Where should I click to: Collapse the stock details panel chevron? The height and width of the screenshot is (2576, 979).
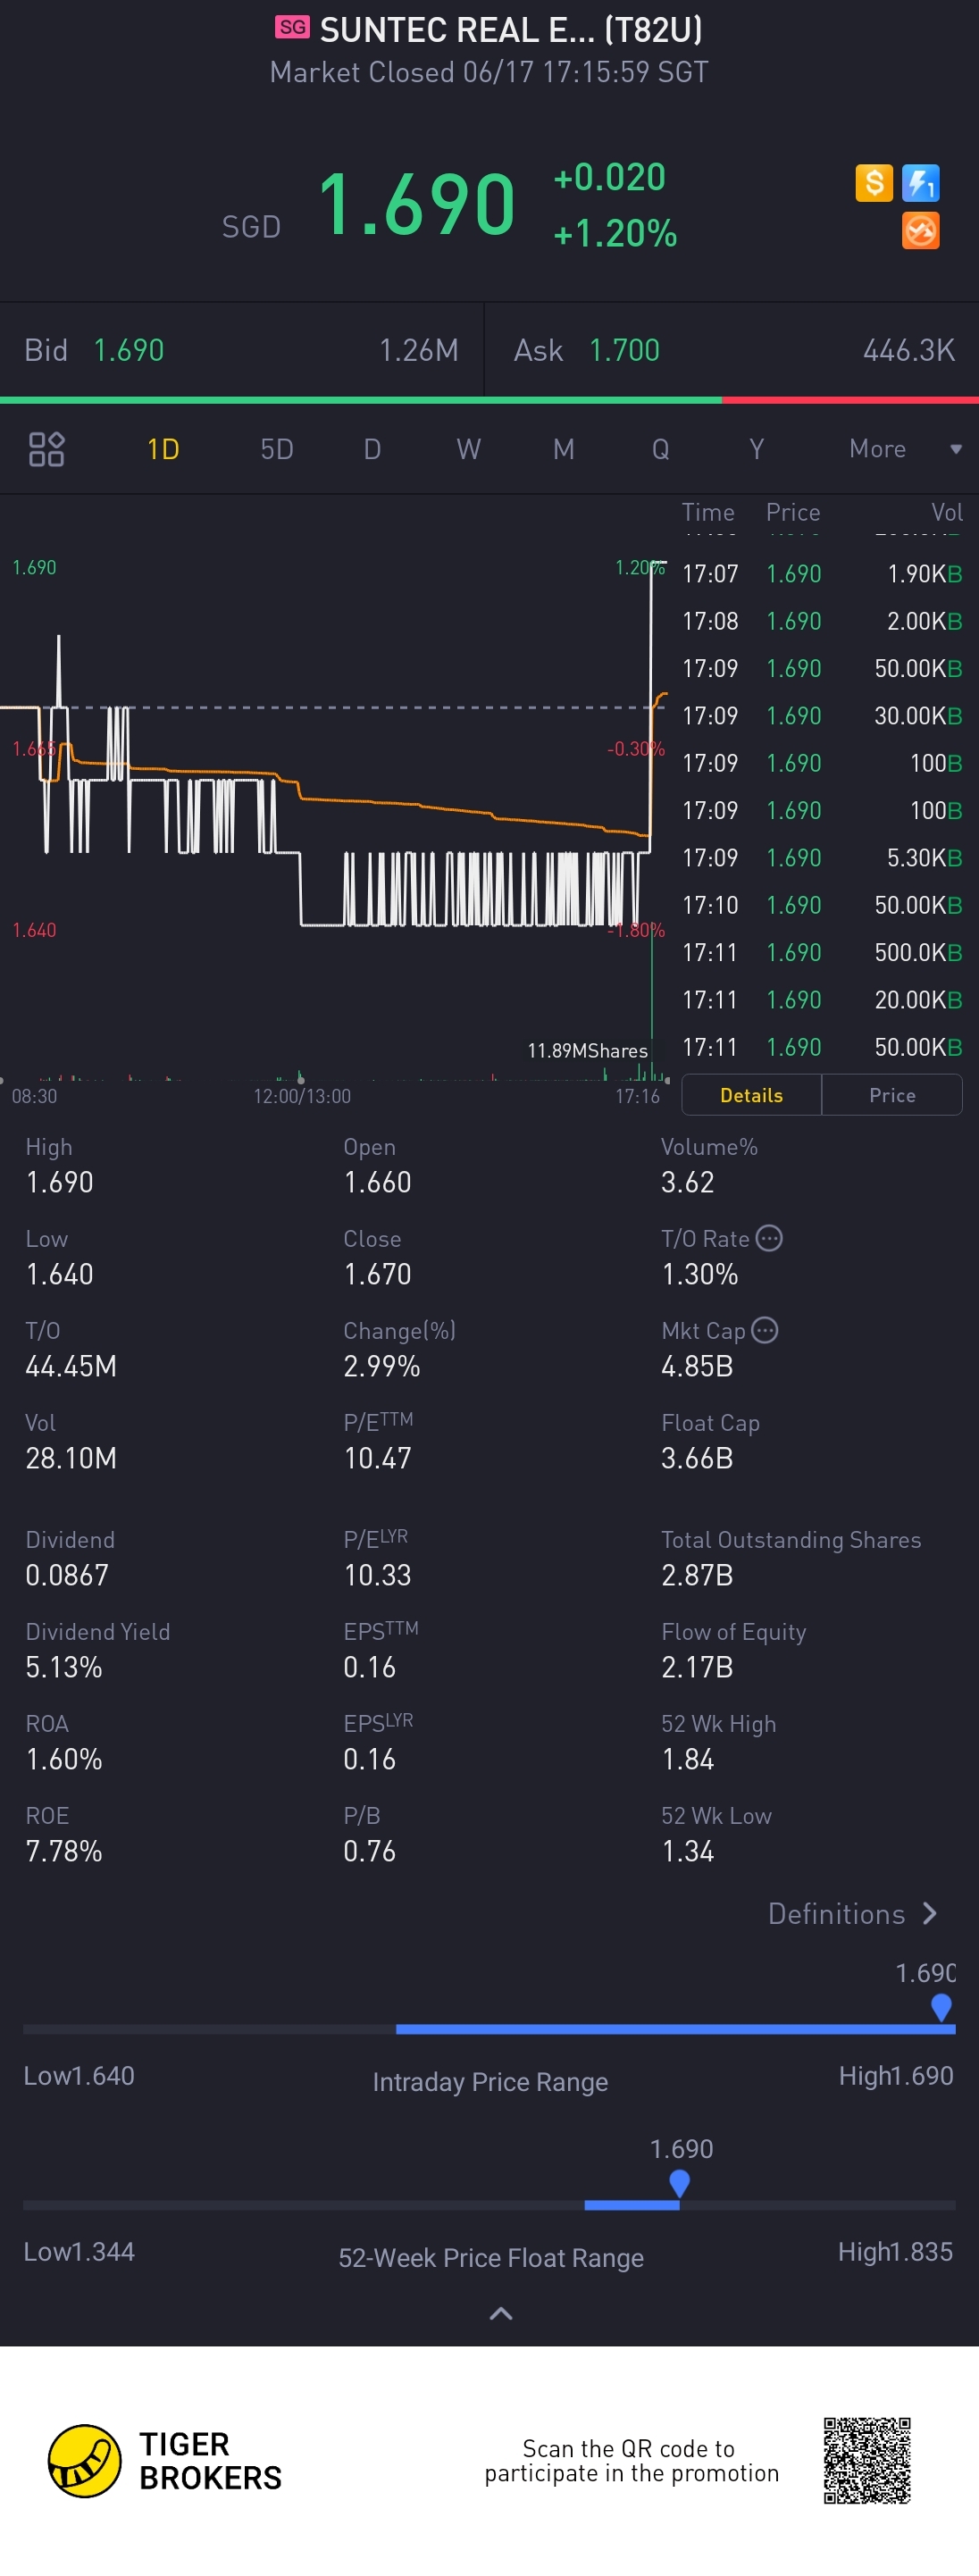tap(501, 2313)
